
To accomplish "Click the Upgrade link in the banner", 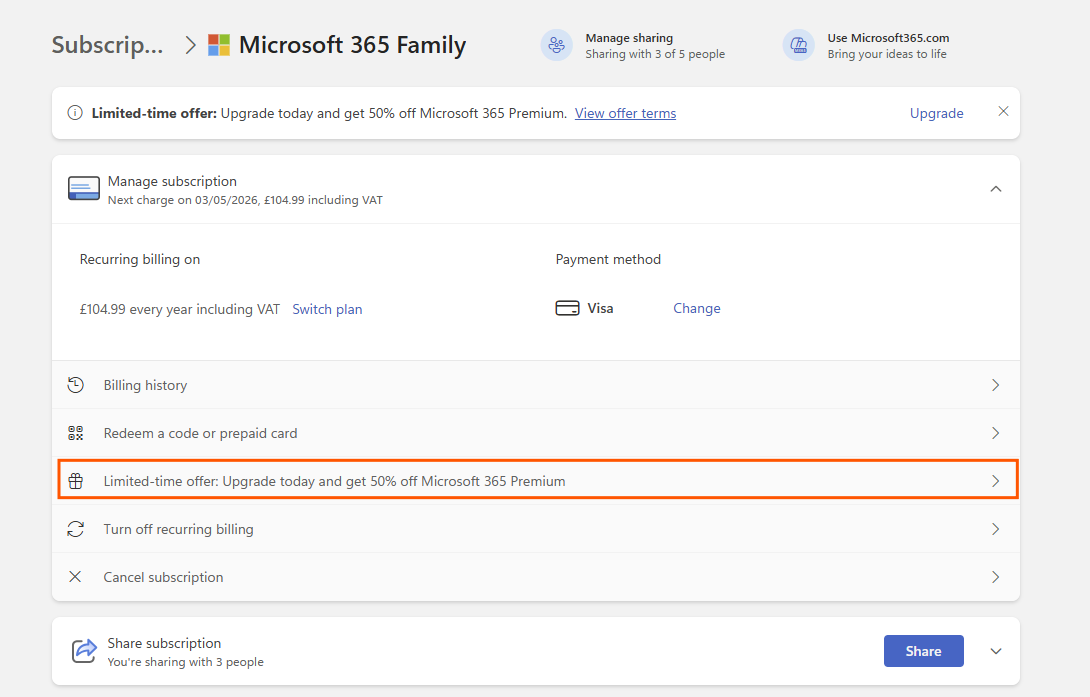I will click(x=936, y=113).
